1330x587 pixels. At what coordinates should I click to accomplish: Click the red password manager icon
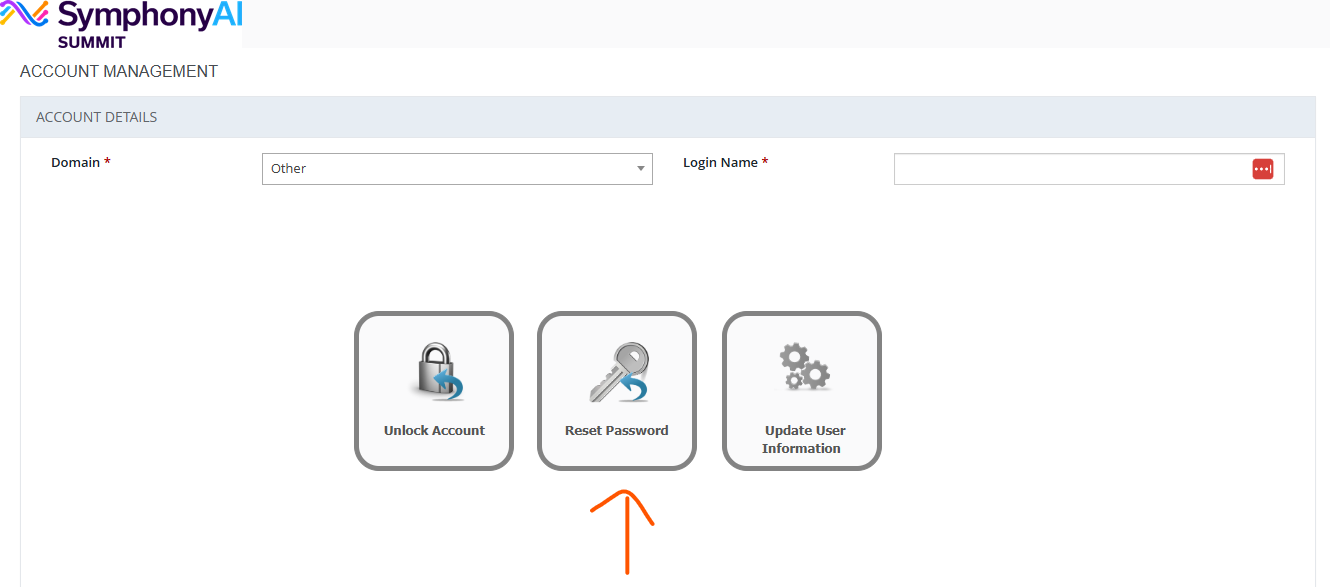(x=1262, y=169)
